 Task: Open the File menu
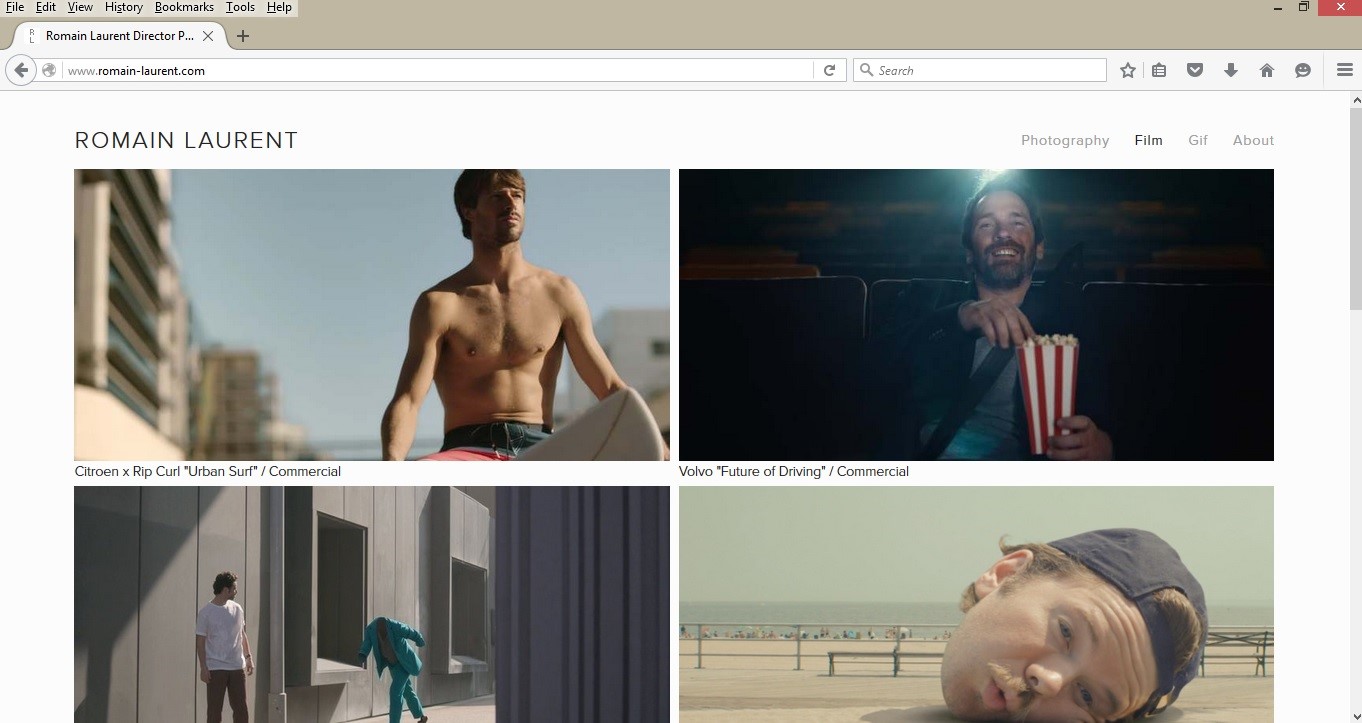click(15, 7)
